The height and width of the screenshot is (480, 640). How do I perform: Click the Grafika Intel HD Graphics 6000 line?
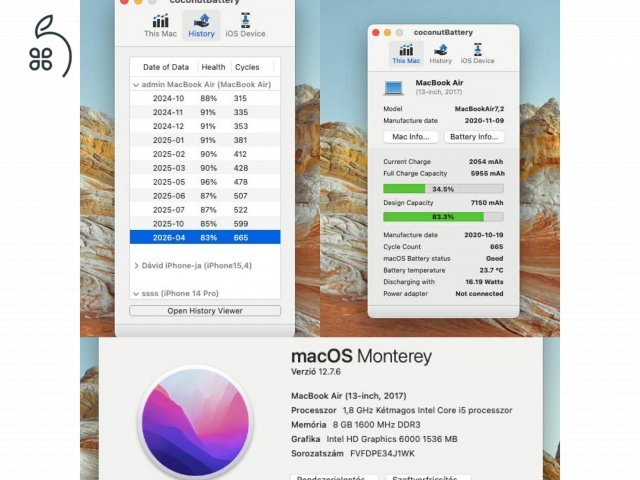tap(374, 439)
